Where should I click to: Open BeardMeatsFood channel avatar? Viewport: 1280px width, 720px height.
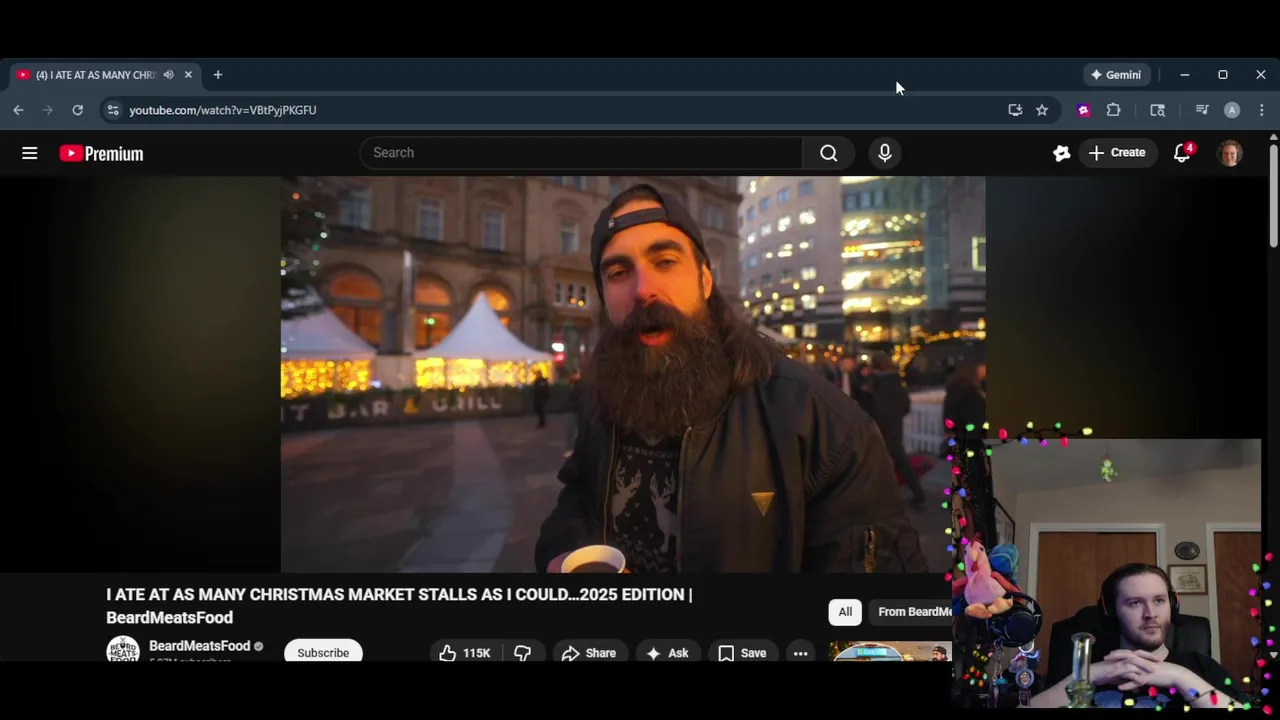click(123, 649)
